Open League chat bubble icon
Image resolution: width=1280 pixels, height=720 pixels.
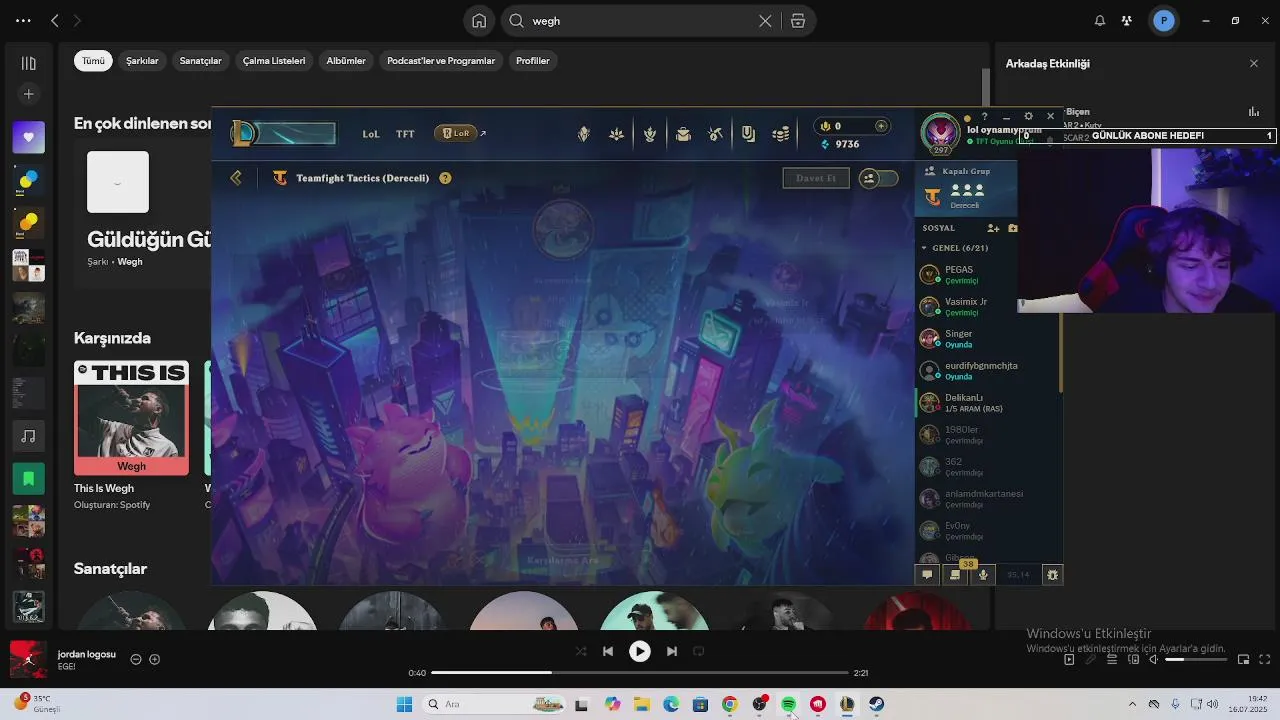point(927,575)
